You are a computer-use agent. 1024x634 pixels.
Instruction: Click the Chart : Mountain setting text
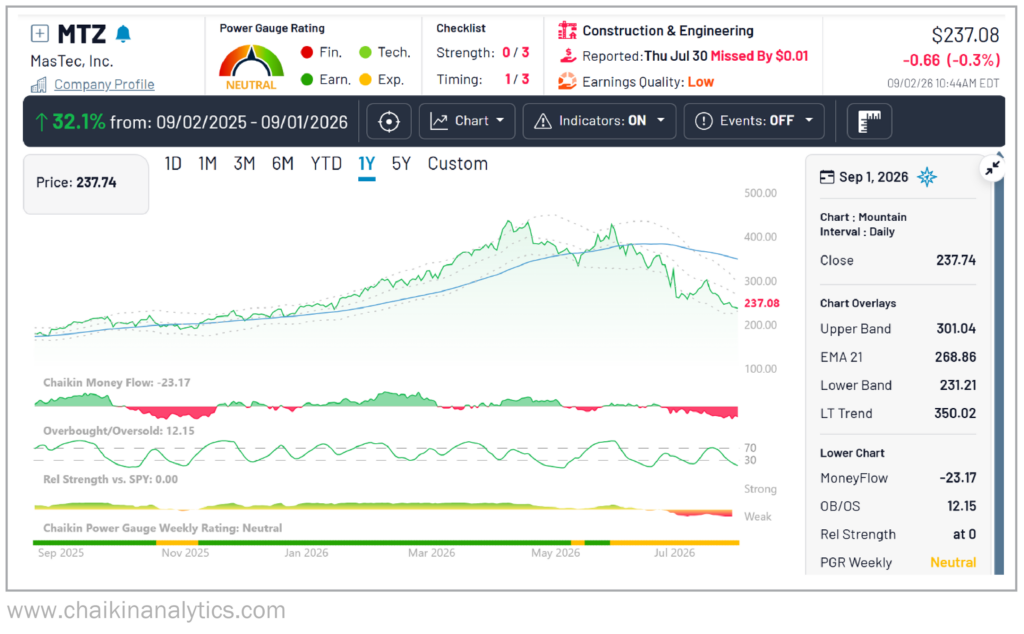tap(863, 217)
